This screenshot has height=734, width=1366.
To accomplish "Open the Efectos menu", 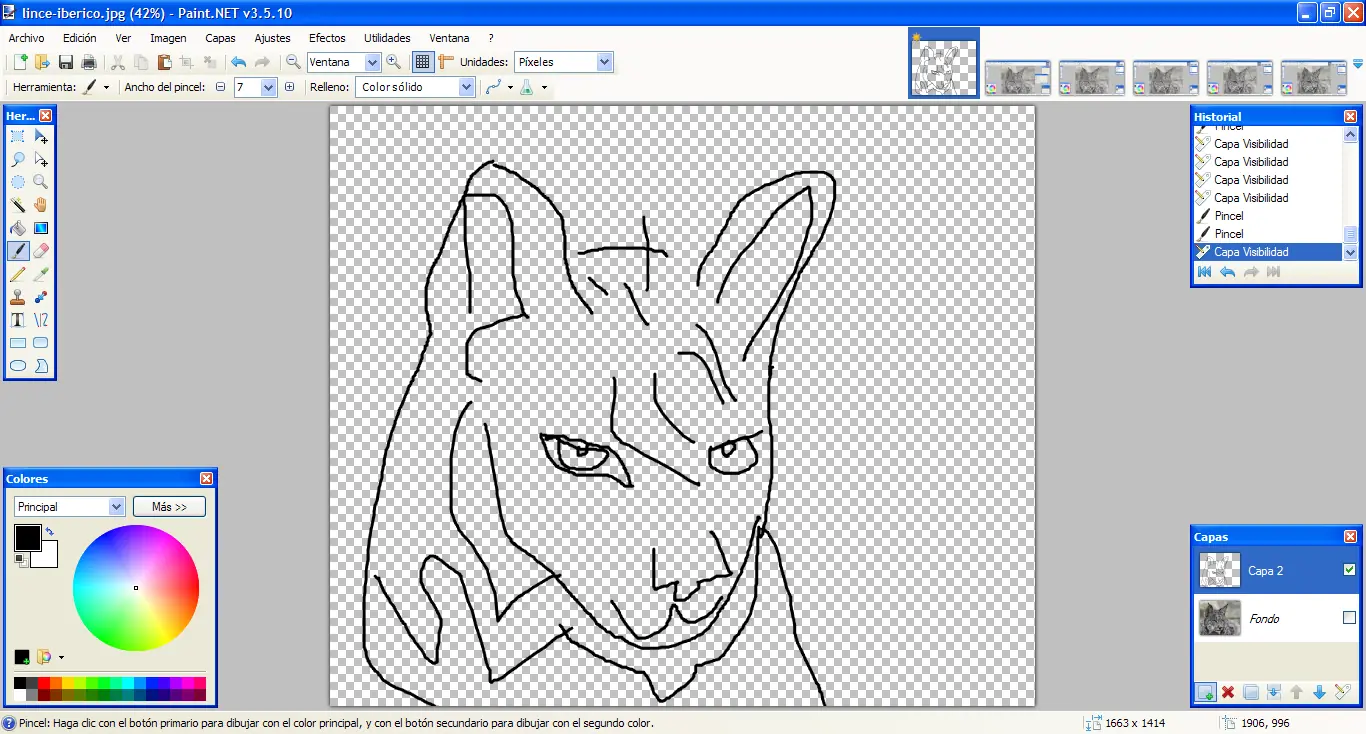I will (327, 38).
